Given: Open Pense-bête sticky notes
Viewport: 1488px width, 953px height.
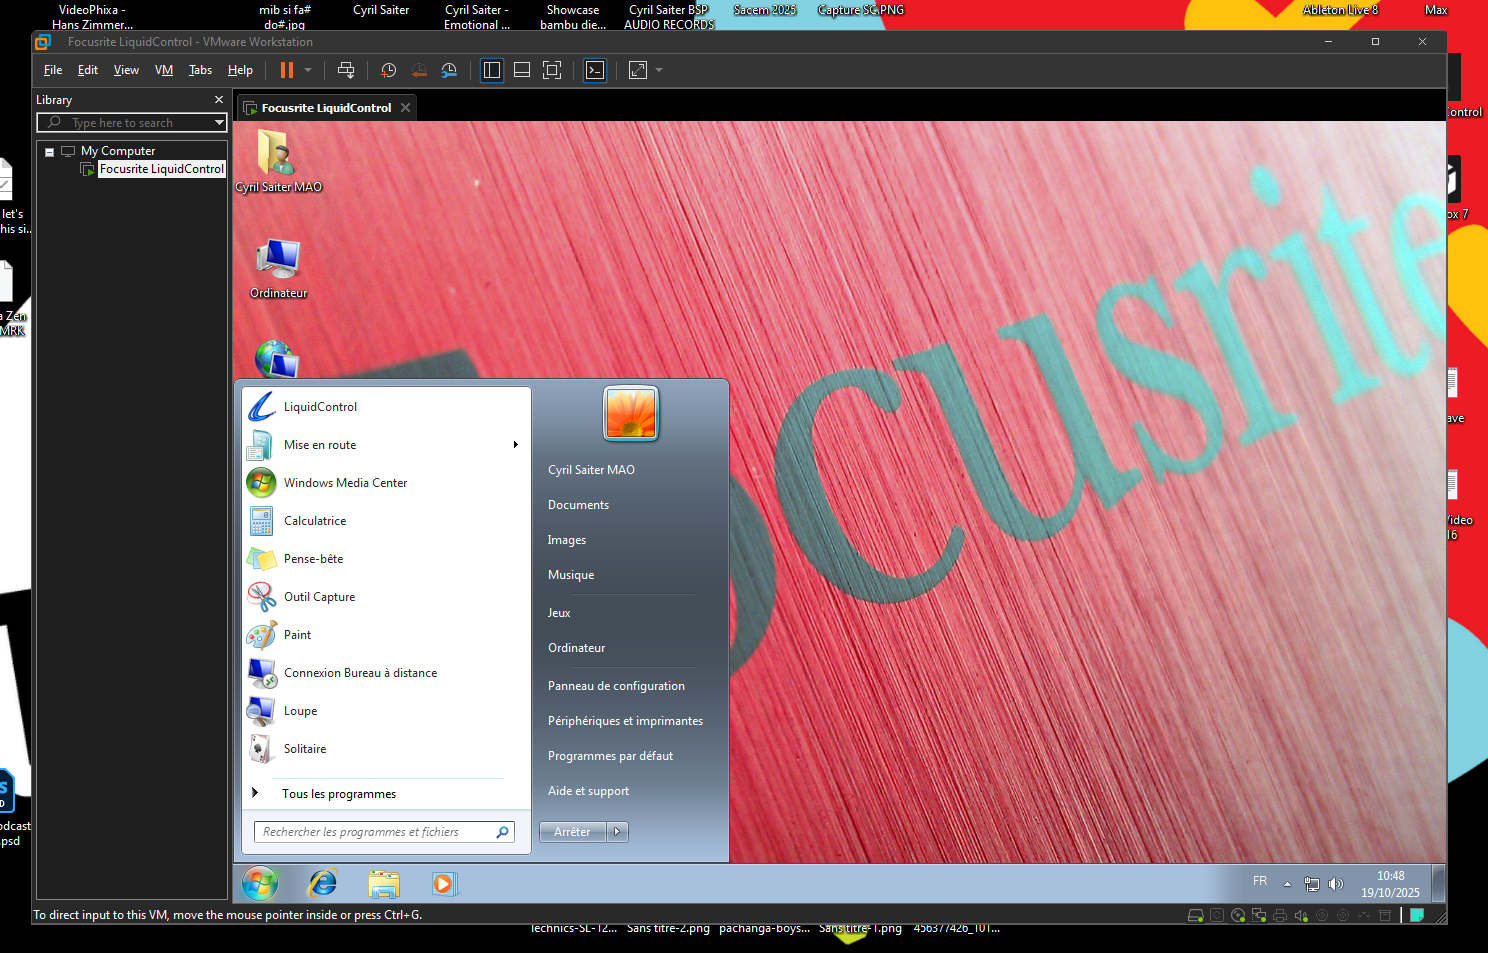Looking at the screenshot, I should coord(386,559).
